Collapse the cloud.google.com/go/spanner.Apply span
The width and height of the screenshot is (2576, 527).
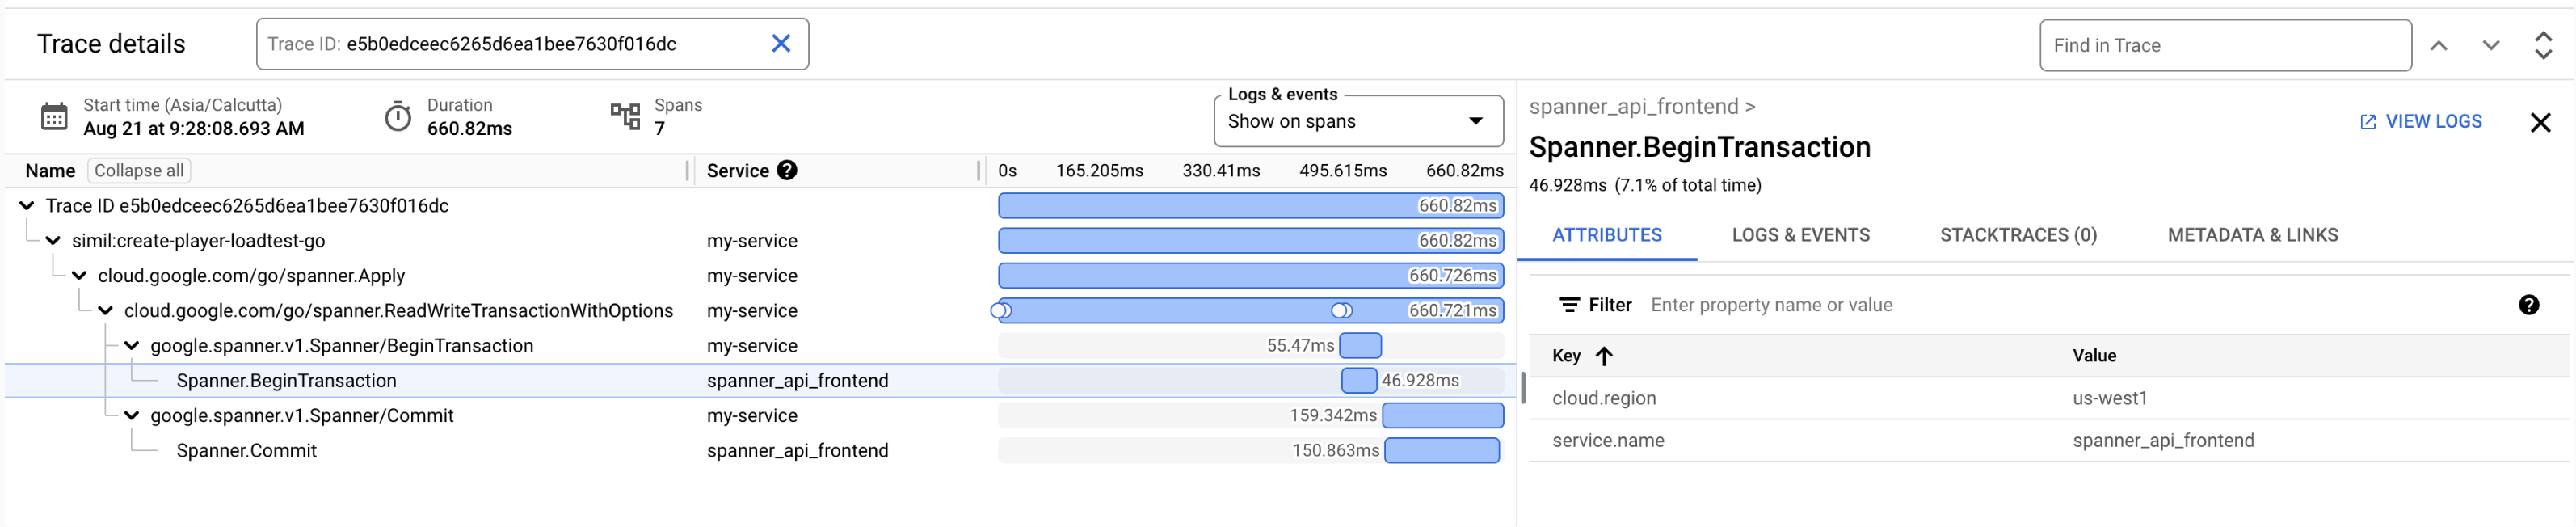tap(79, 276)
